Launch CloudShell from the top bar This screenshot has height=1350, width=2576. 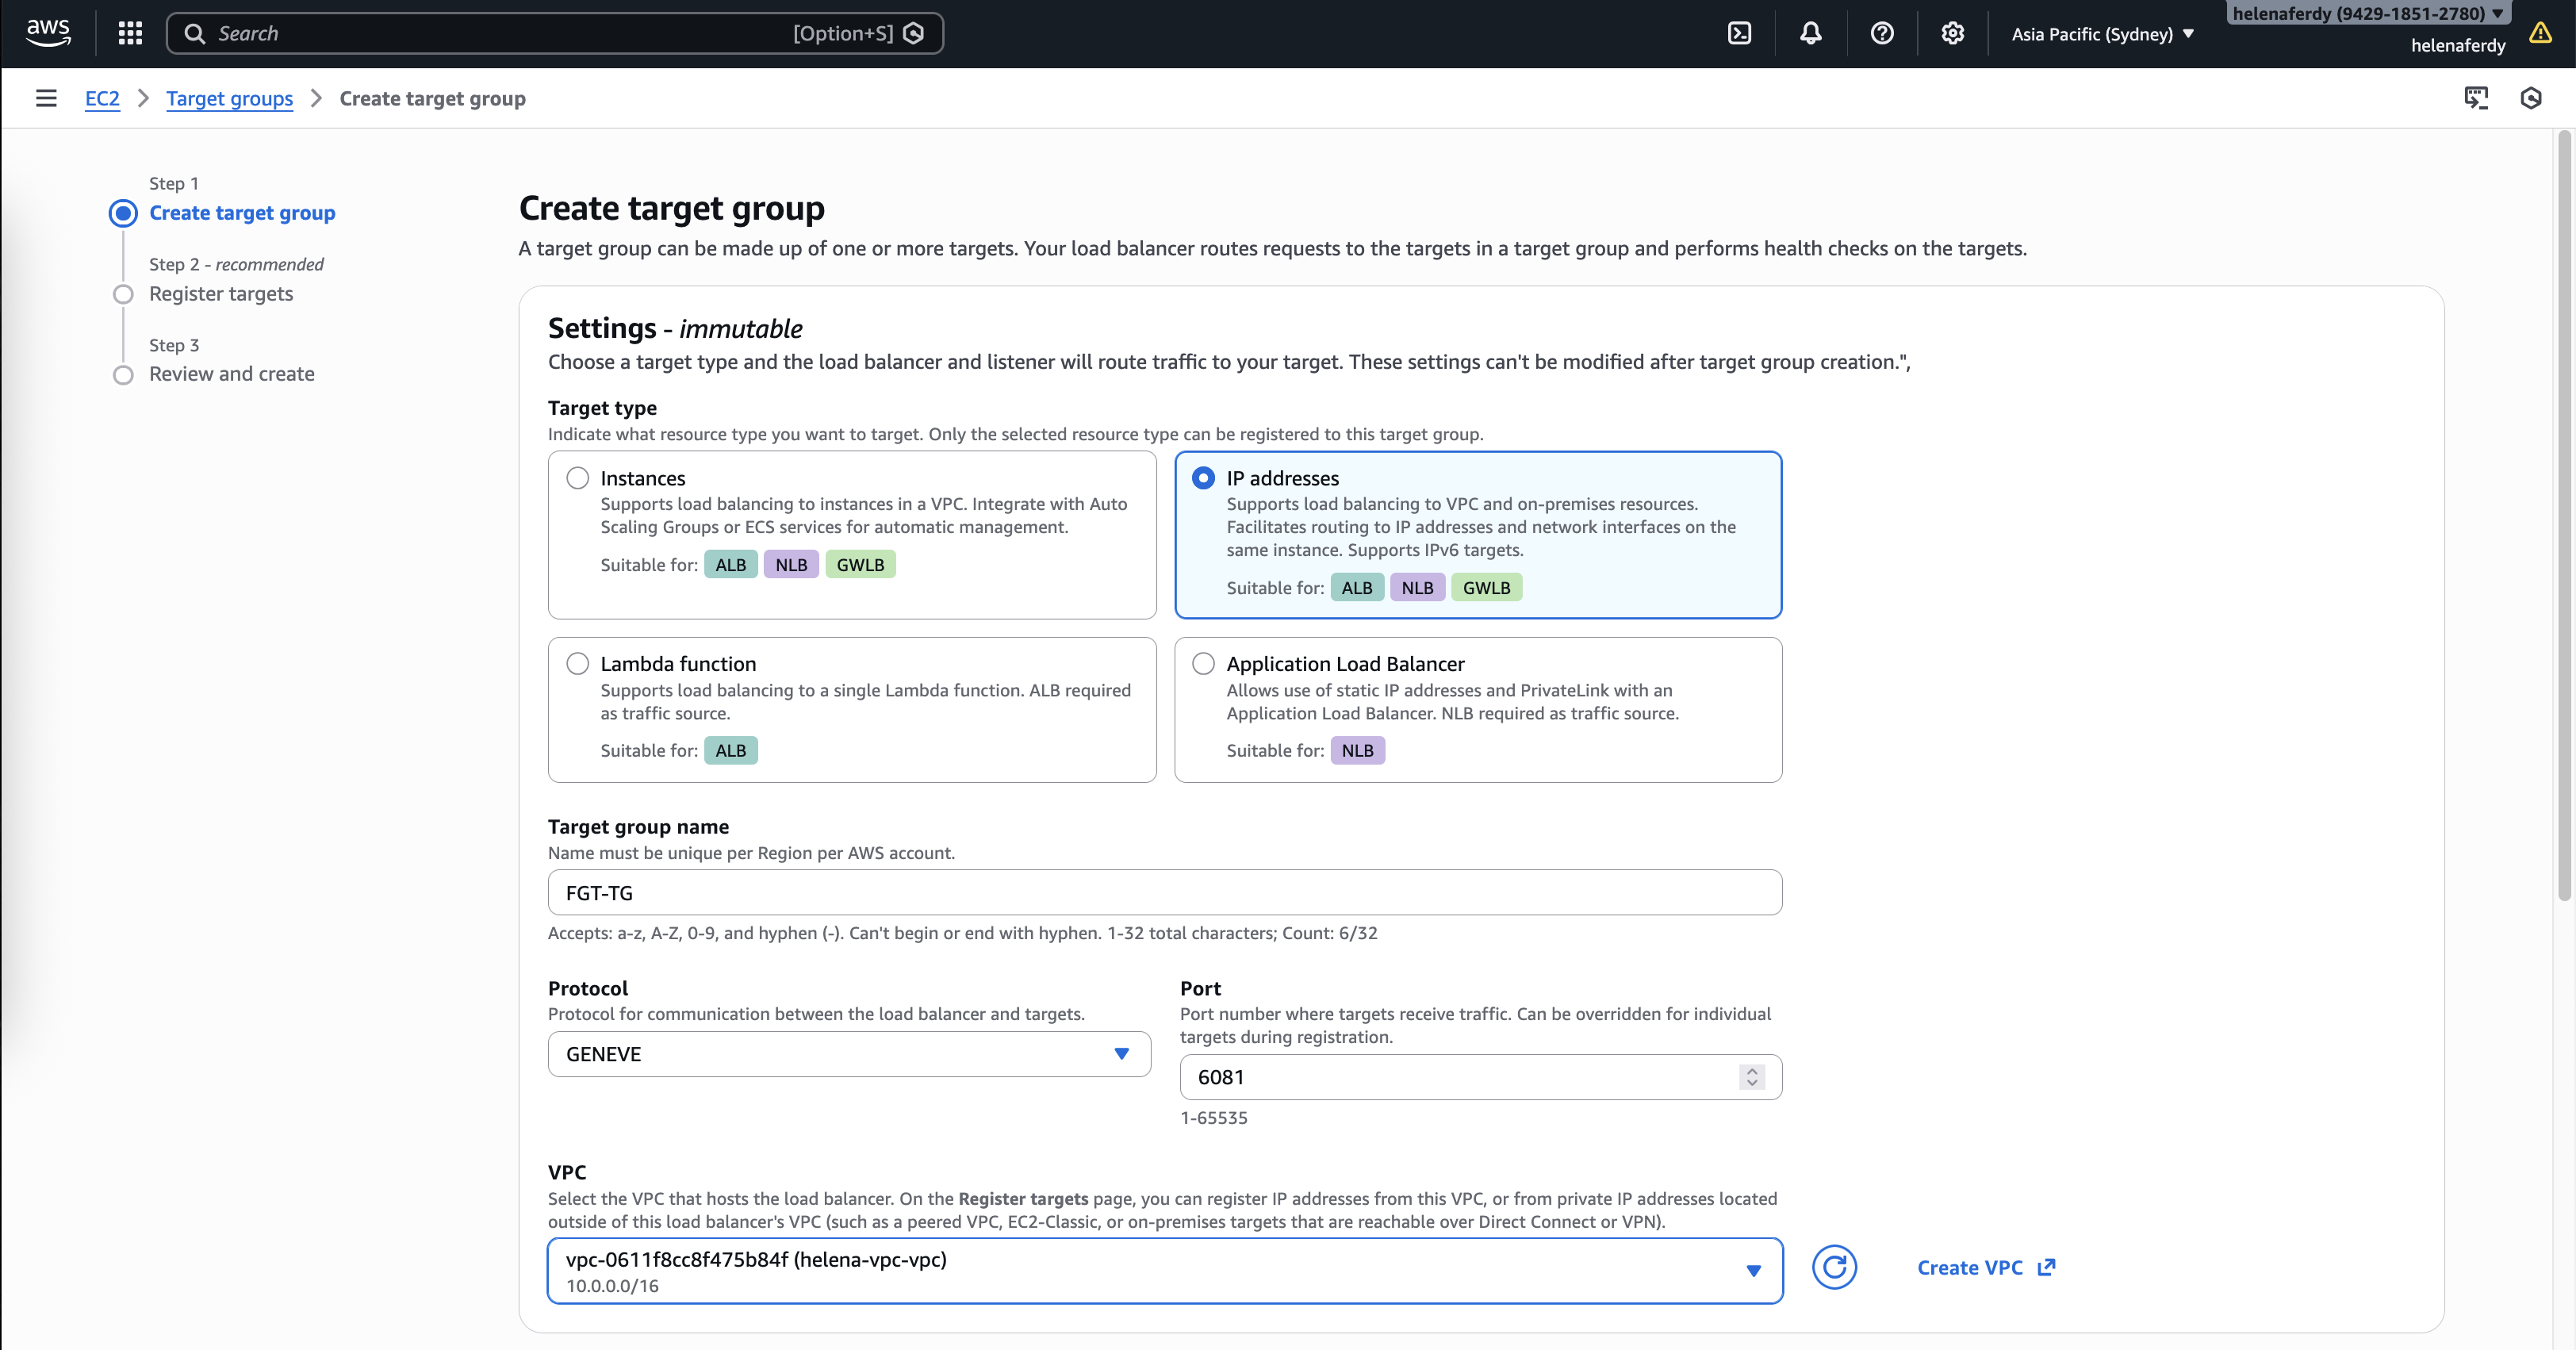(1739, 33)
